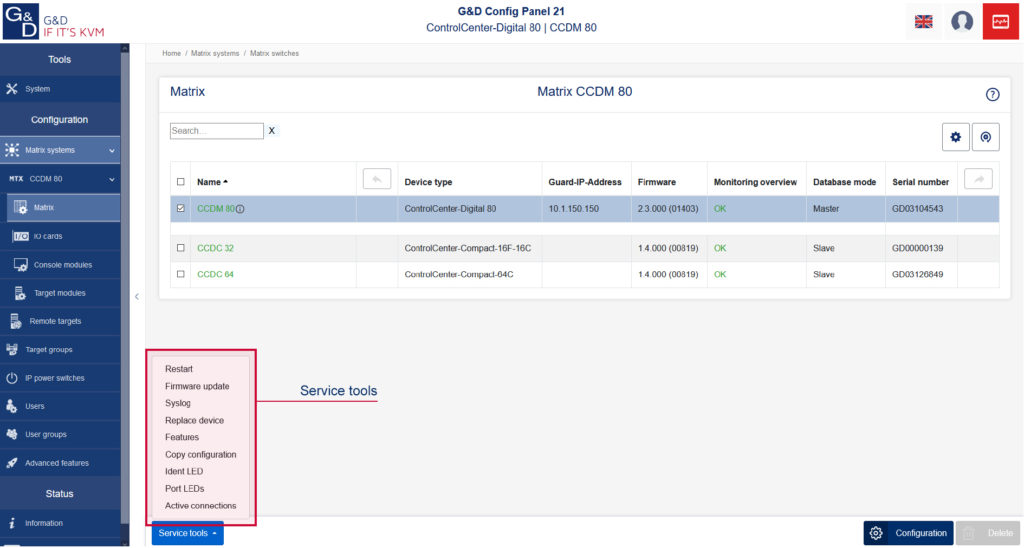Click the IO cards icon

pos(21,236)
